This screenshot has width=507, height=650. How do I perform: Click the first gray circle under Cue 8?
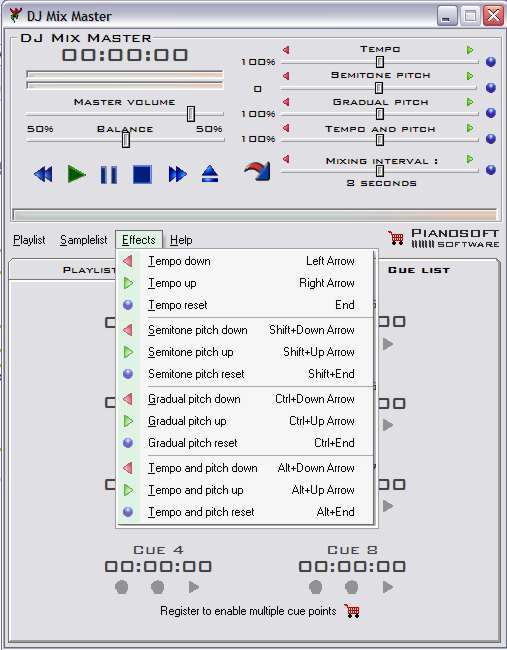315,587
